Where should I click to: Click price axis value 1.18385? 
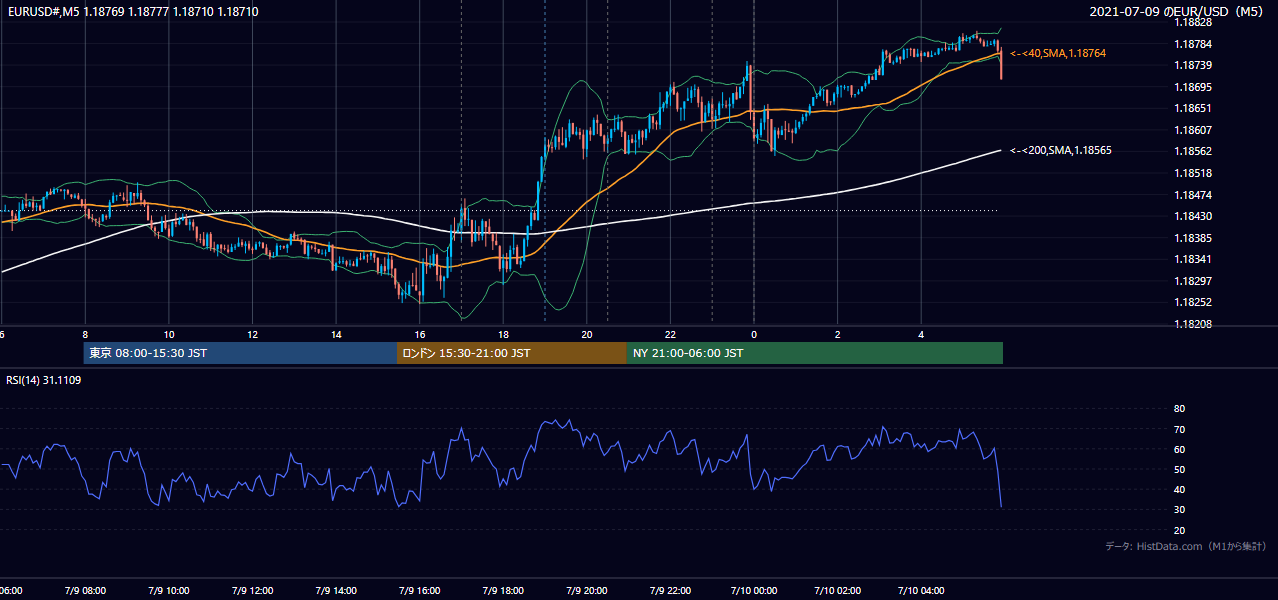(1193, 238)
